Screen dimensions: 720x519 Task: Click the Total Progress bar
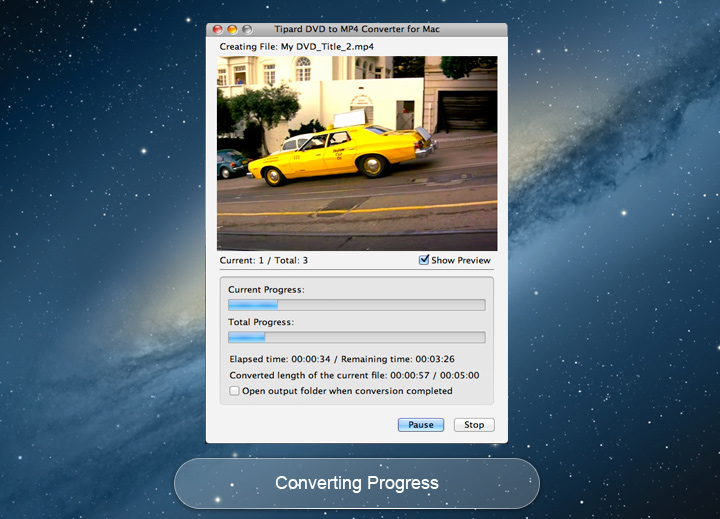[357, 337]
